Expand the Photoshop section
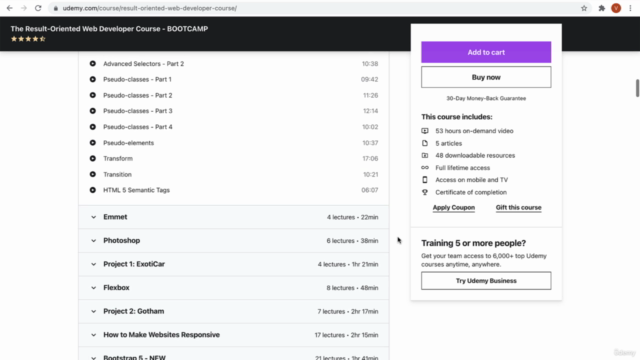 pyautogui.click(x=233, y=241)
